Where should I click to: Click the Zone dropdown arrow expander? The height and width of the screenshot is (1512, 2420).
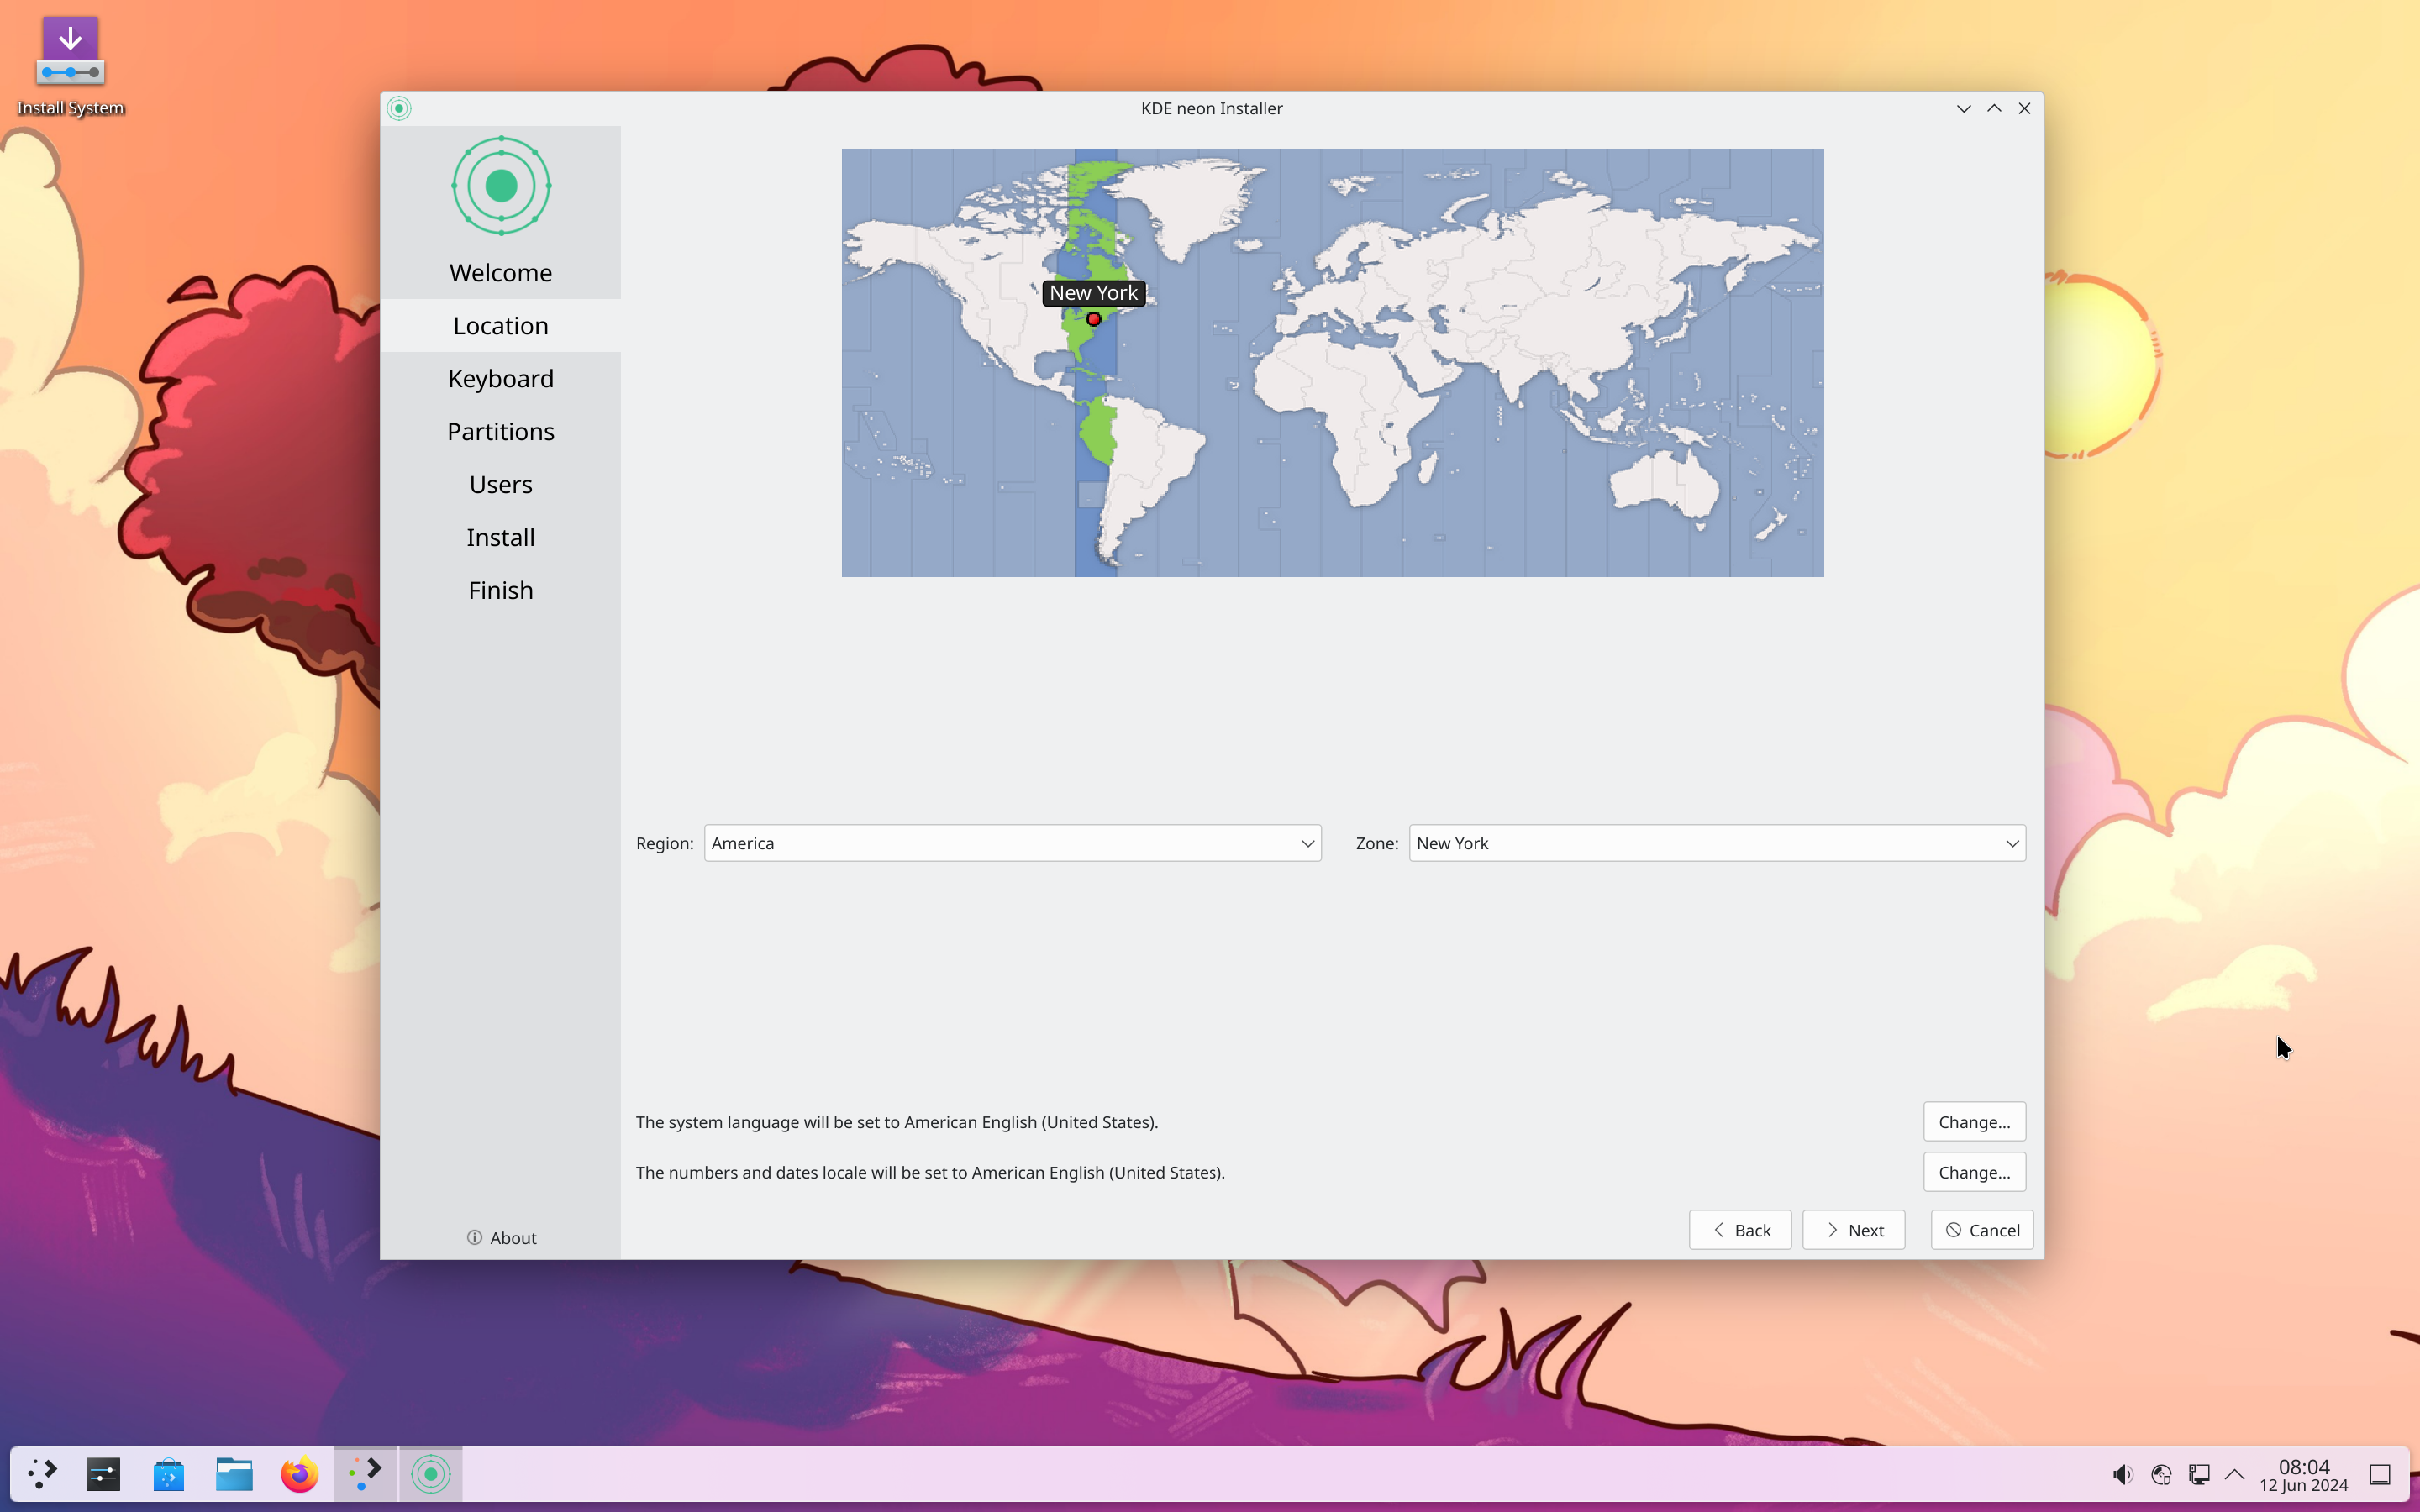tap(2012, 843)
